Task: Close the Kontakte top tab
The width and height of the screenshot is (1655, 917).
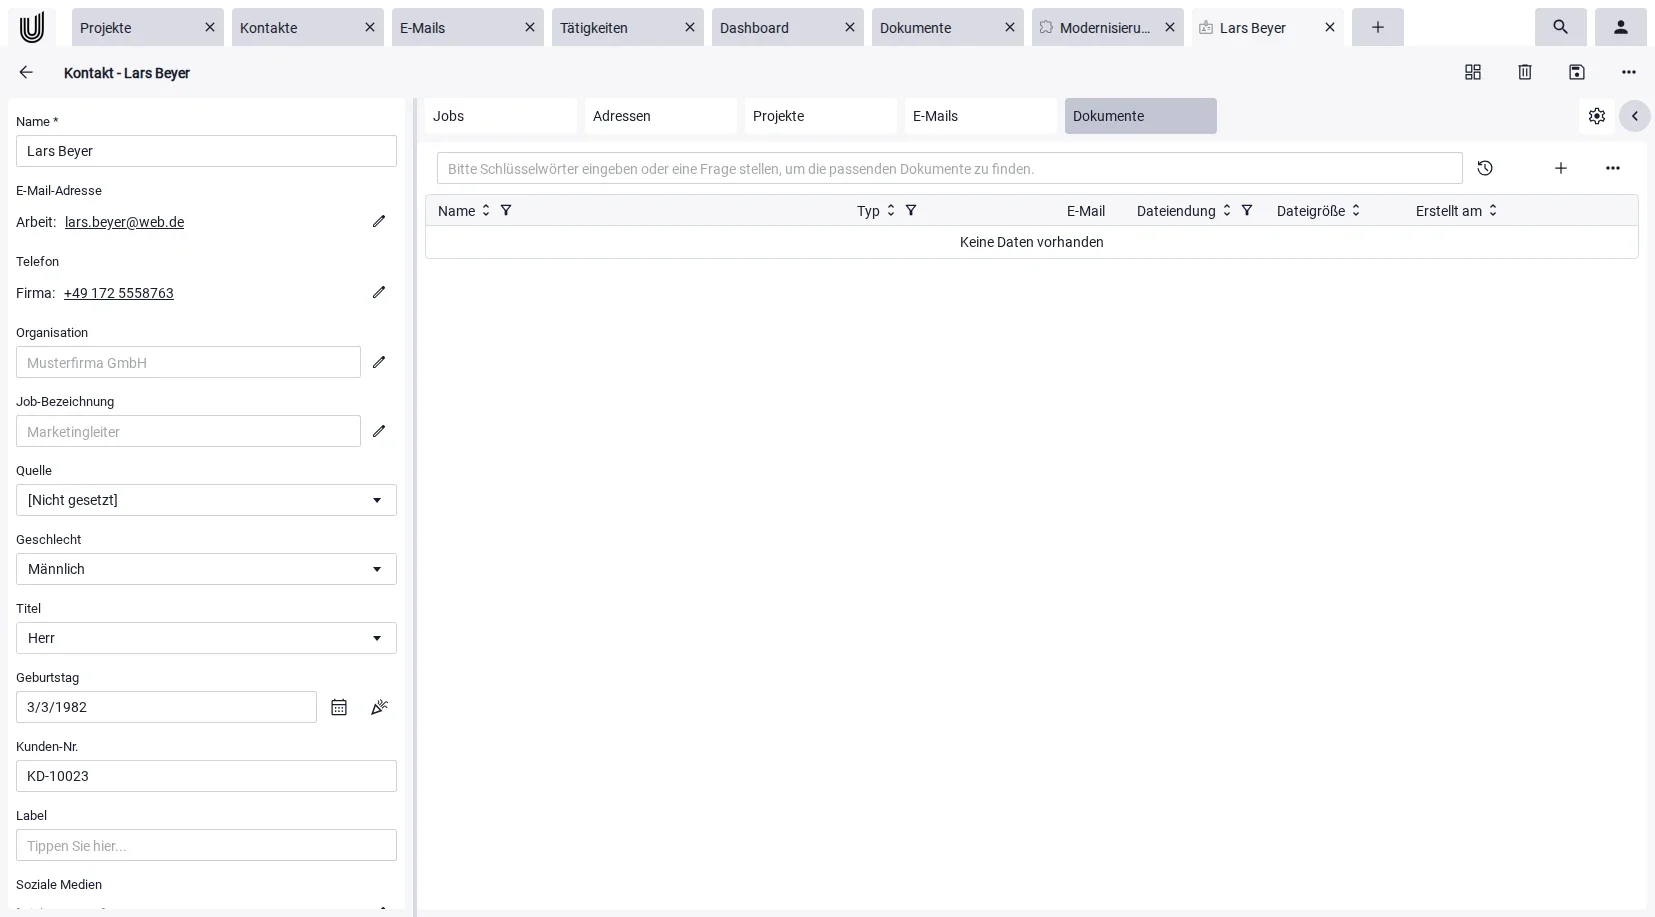Action: 370,27
